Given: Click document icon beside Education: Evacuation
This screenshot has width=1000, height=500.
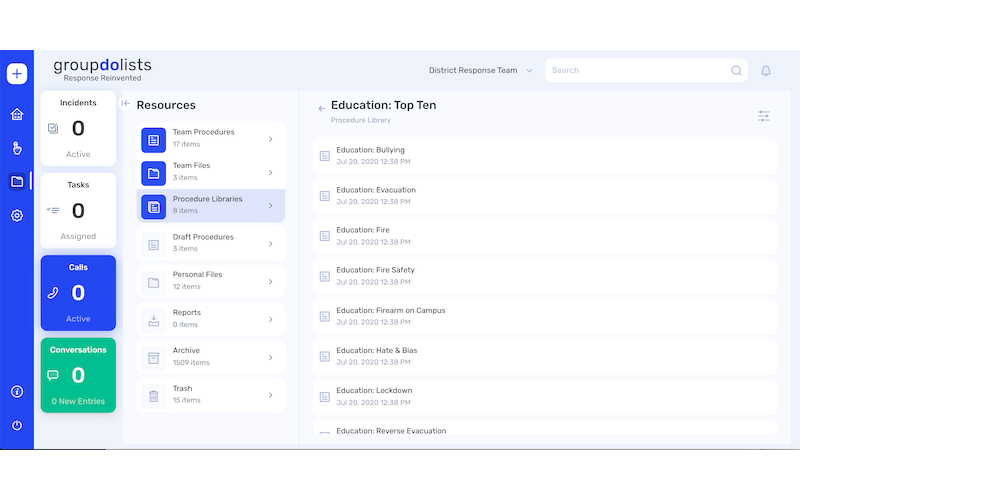Looking at the screenshot, I should tap(325, 196).
